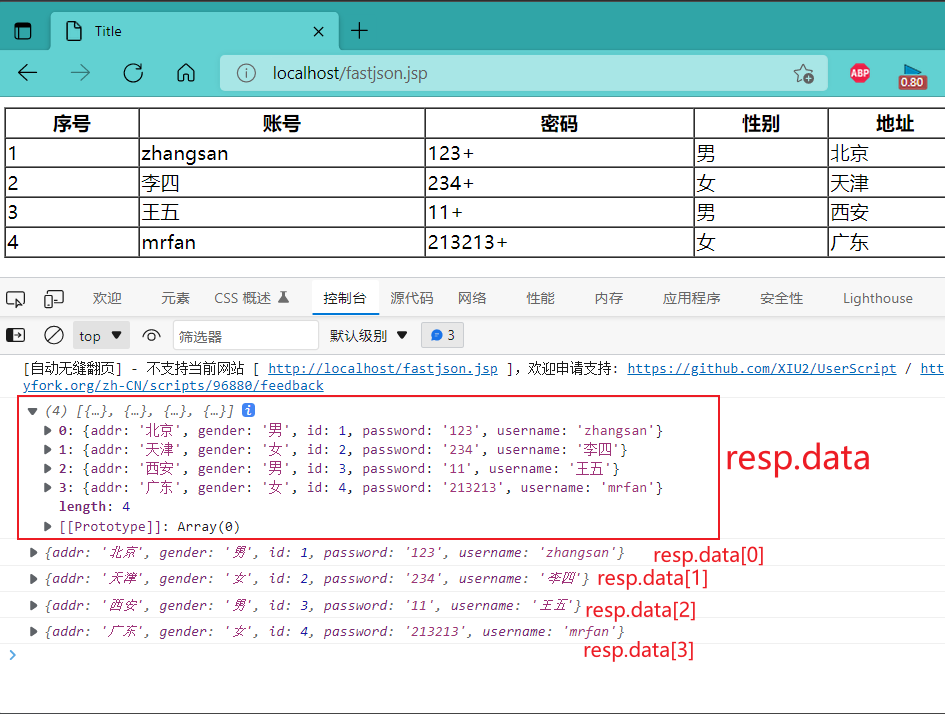This screenshot has height=714, width=945.
Task: Click the 3 issues counter button
Action: tap(442, 336)
